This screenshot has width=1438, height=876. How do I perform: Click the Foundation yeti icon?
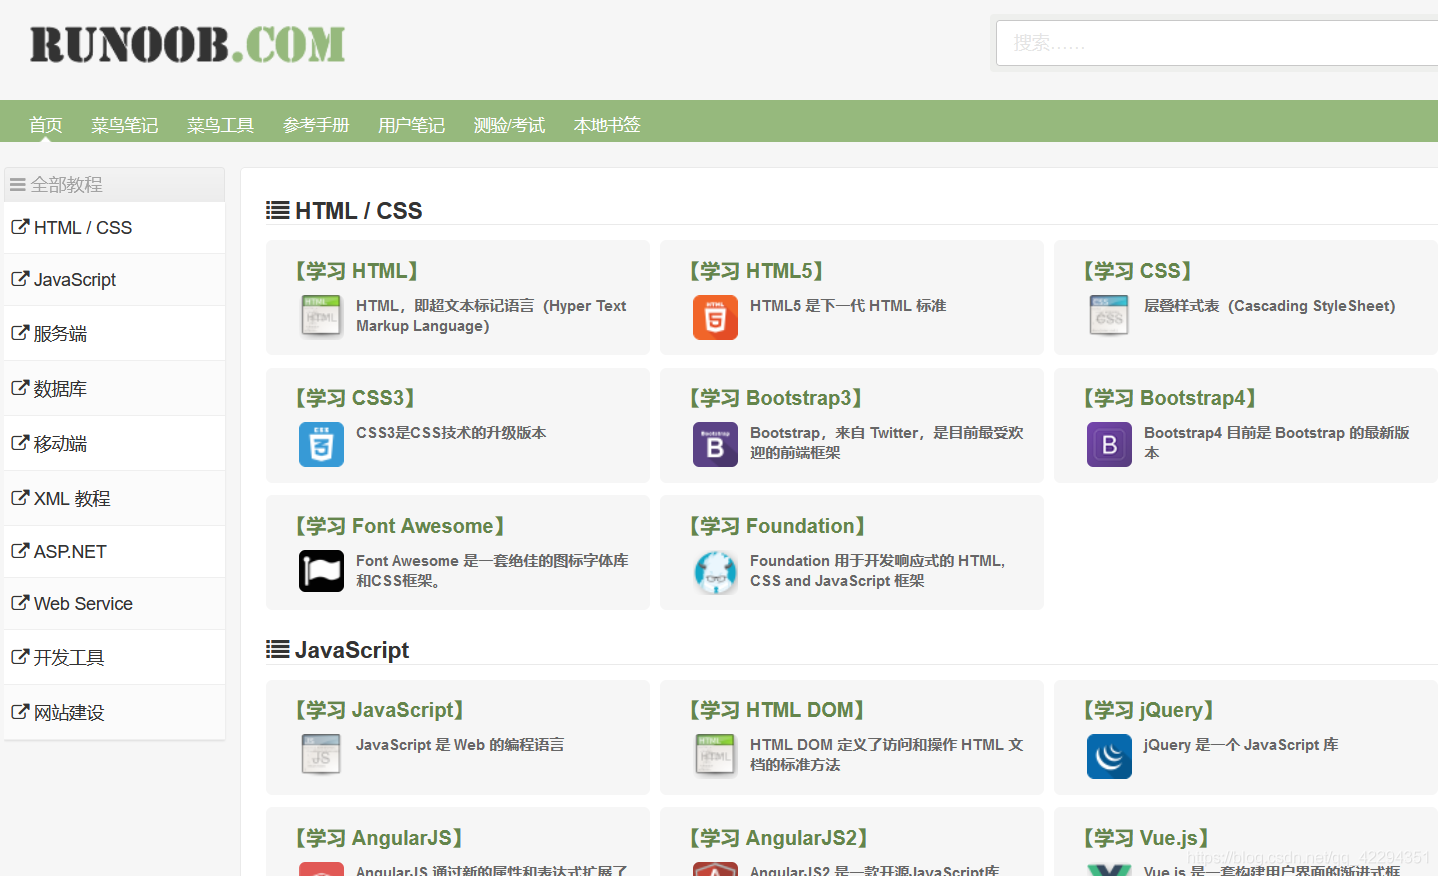click(x=715, y=572)
